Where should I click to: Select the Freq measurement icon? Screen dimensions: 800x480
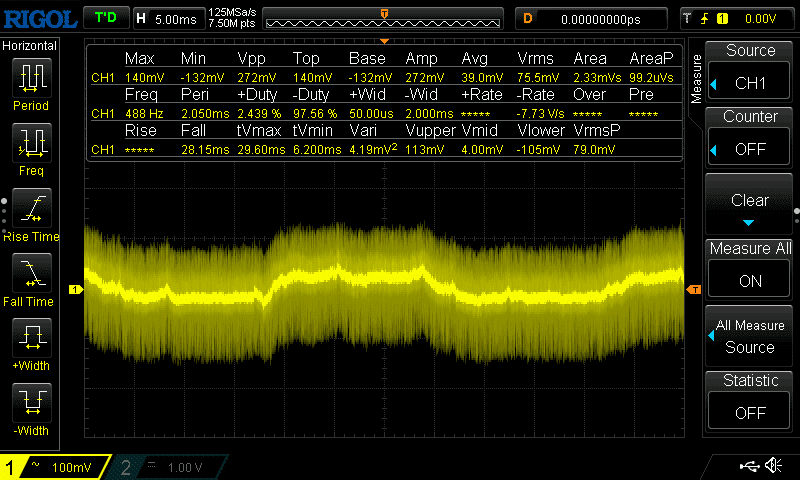coord(32,148)
